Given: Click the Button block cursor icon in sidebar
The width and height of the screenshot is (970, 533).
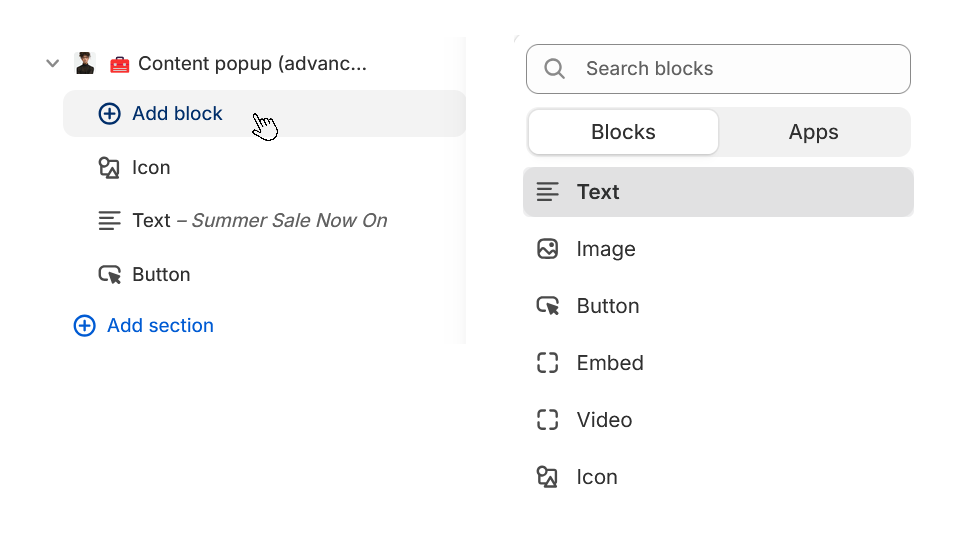Looking at the screenshot, I should (x=110, y=275).
